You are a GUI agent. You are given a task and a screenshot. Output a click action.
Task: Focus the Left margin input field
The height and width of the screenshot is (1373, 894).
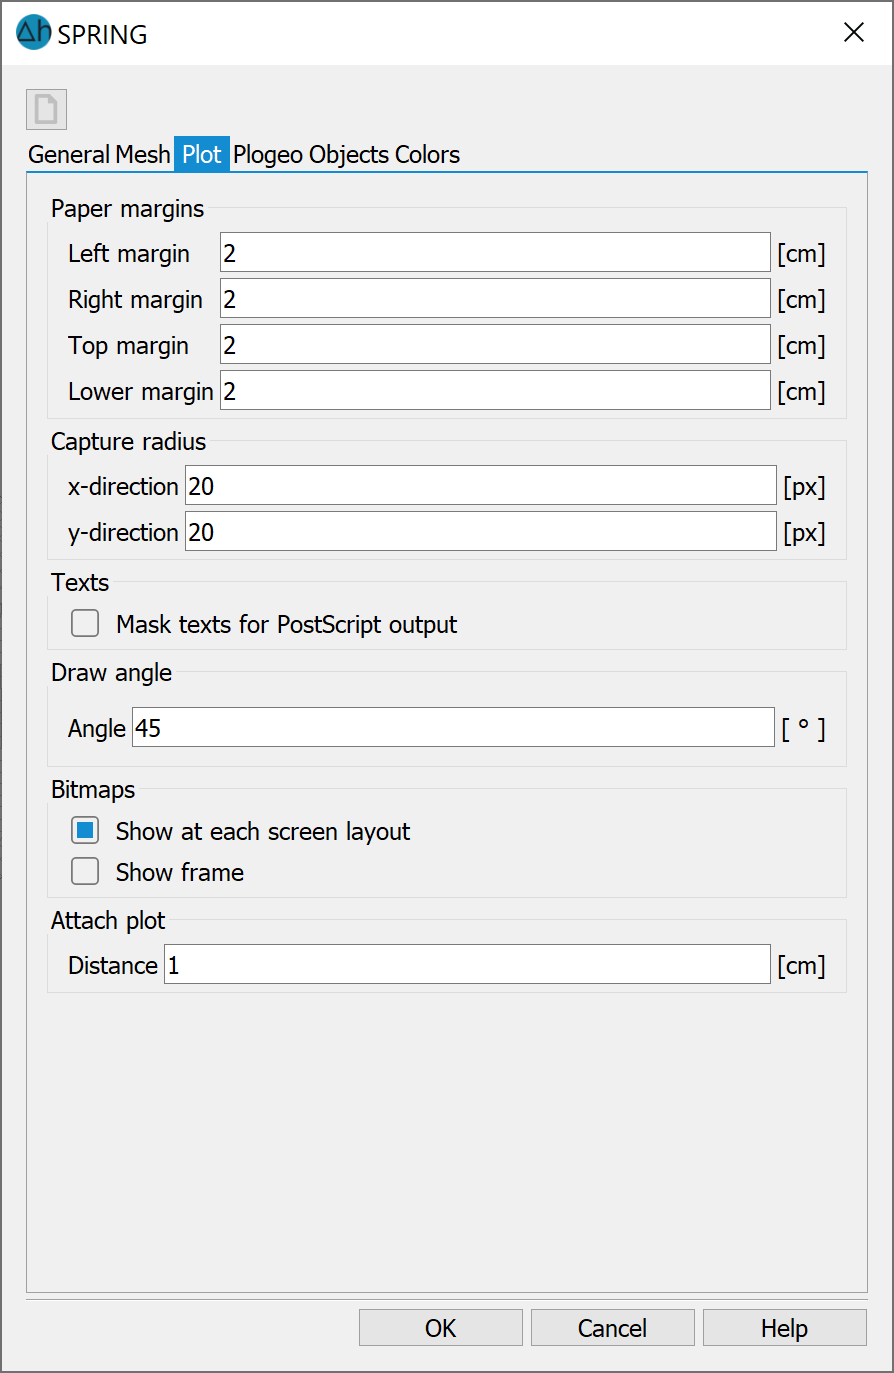pos(495,253)
